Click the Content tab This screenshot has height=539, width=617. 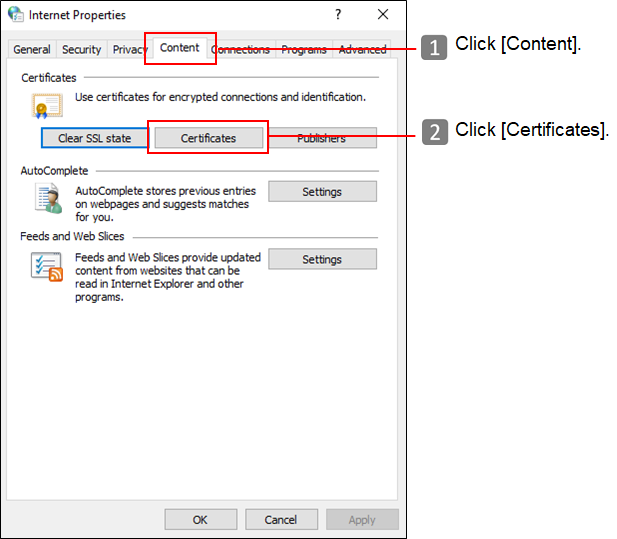[180, 48]
